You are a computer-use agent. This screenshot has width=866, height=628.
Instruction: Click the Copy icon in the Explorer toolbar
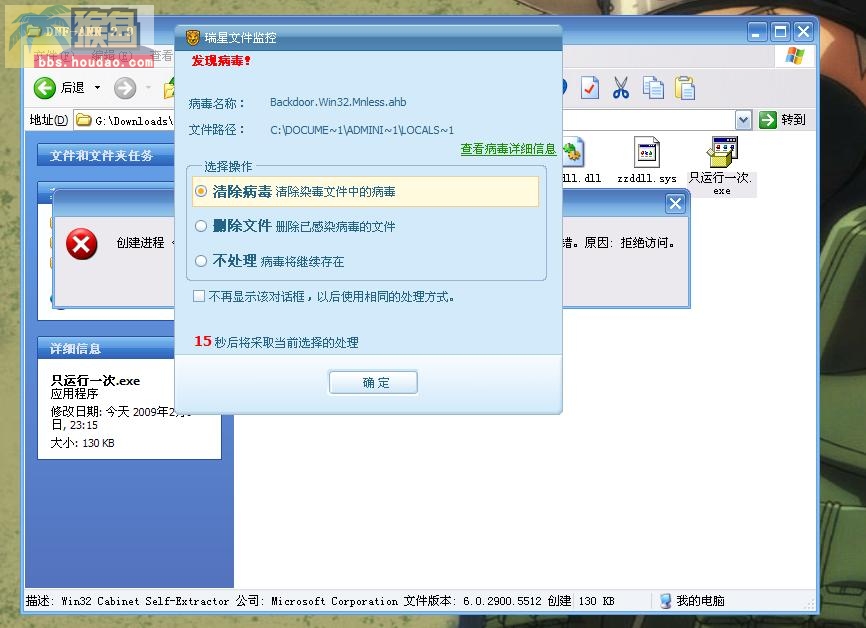click(x=653, y=88)
